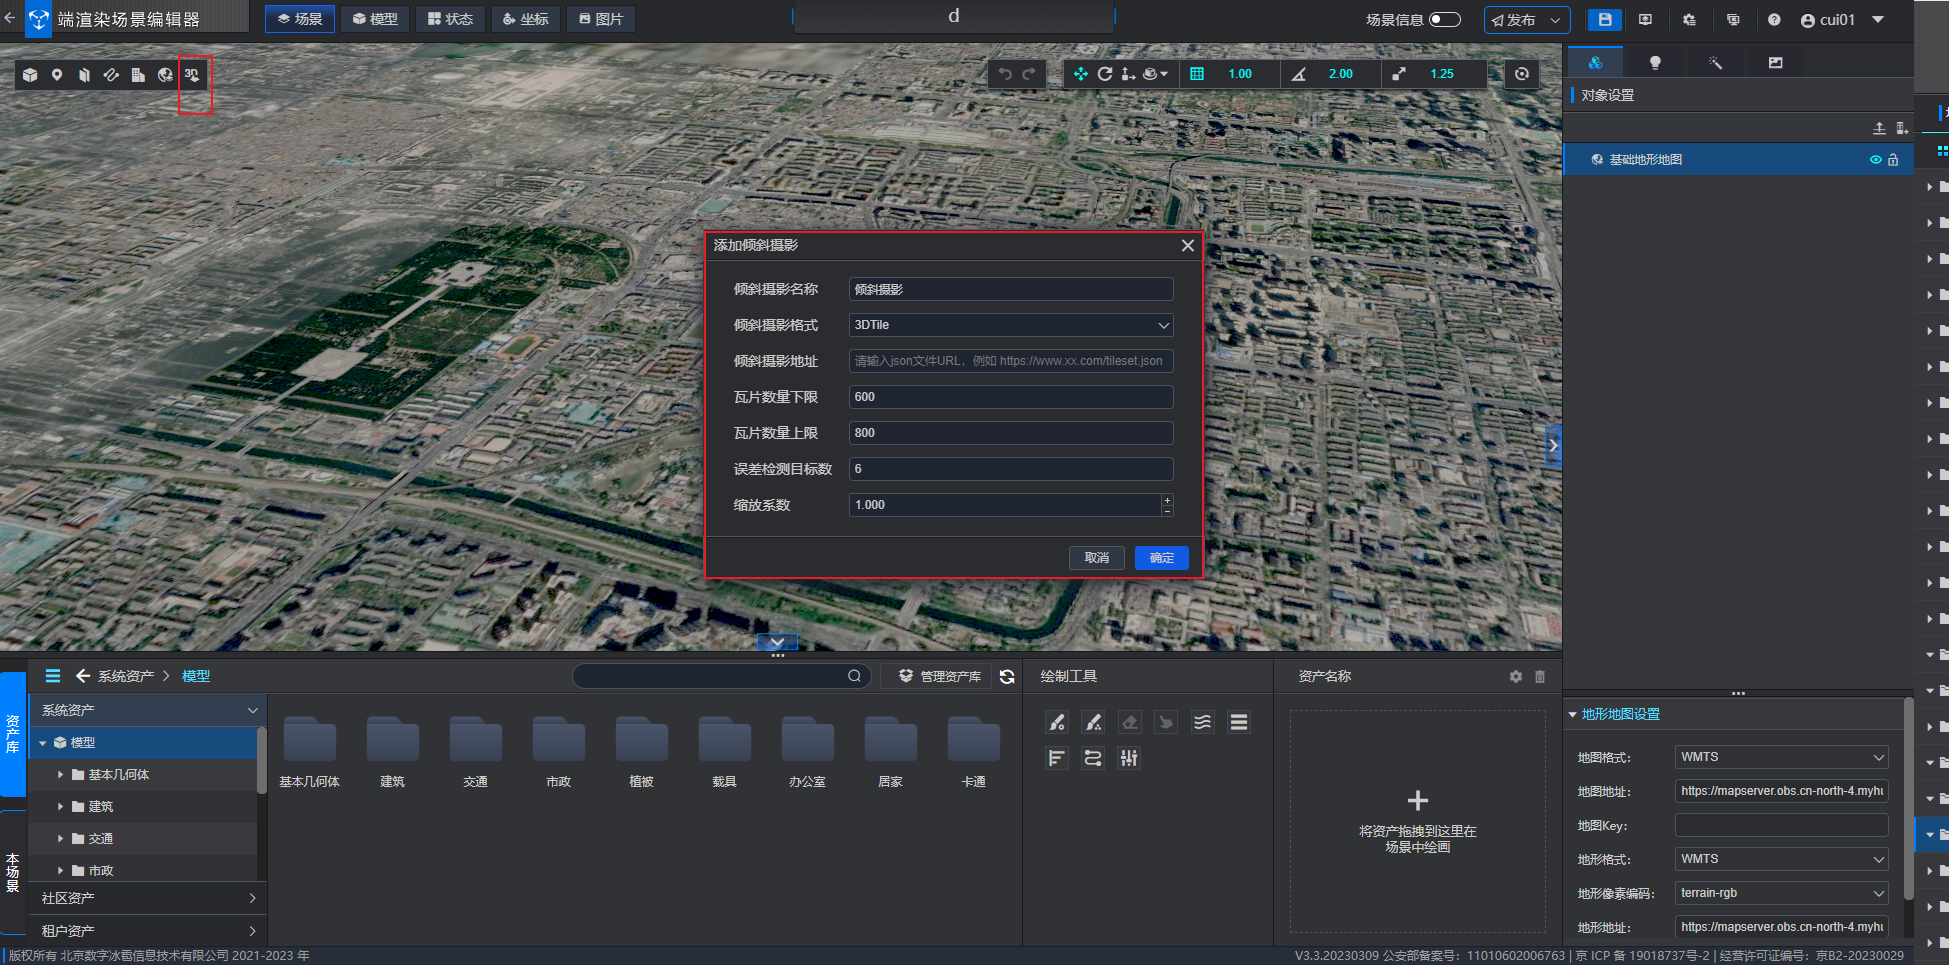Screen dimensions: 1949x965
Task: Open the lighting bulb settings tab
Action: [1655, 63]
